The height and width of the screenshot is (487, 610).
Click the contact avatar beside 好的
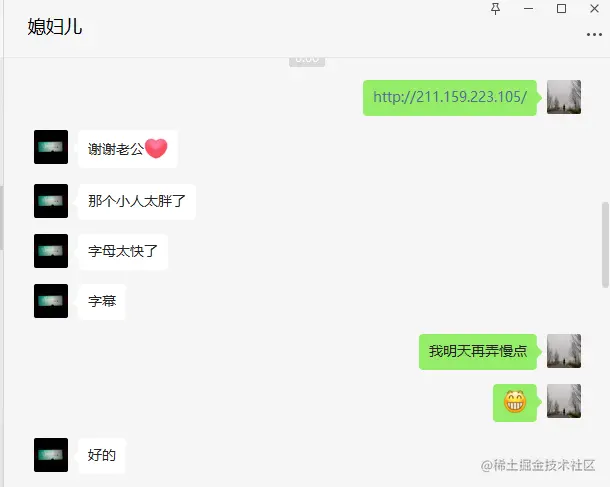(x=51, y=455)
